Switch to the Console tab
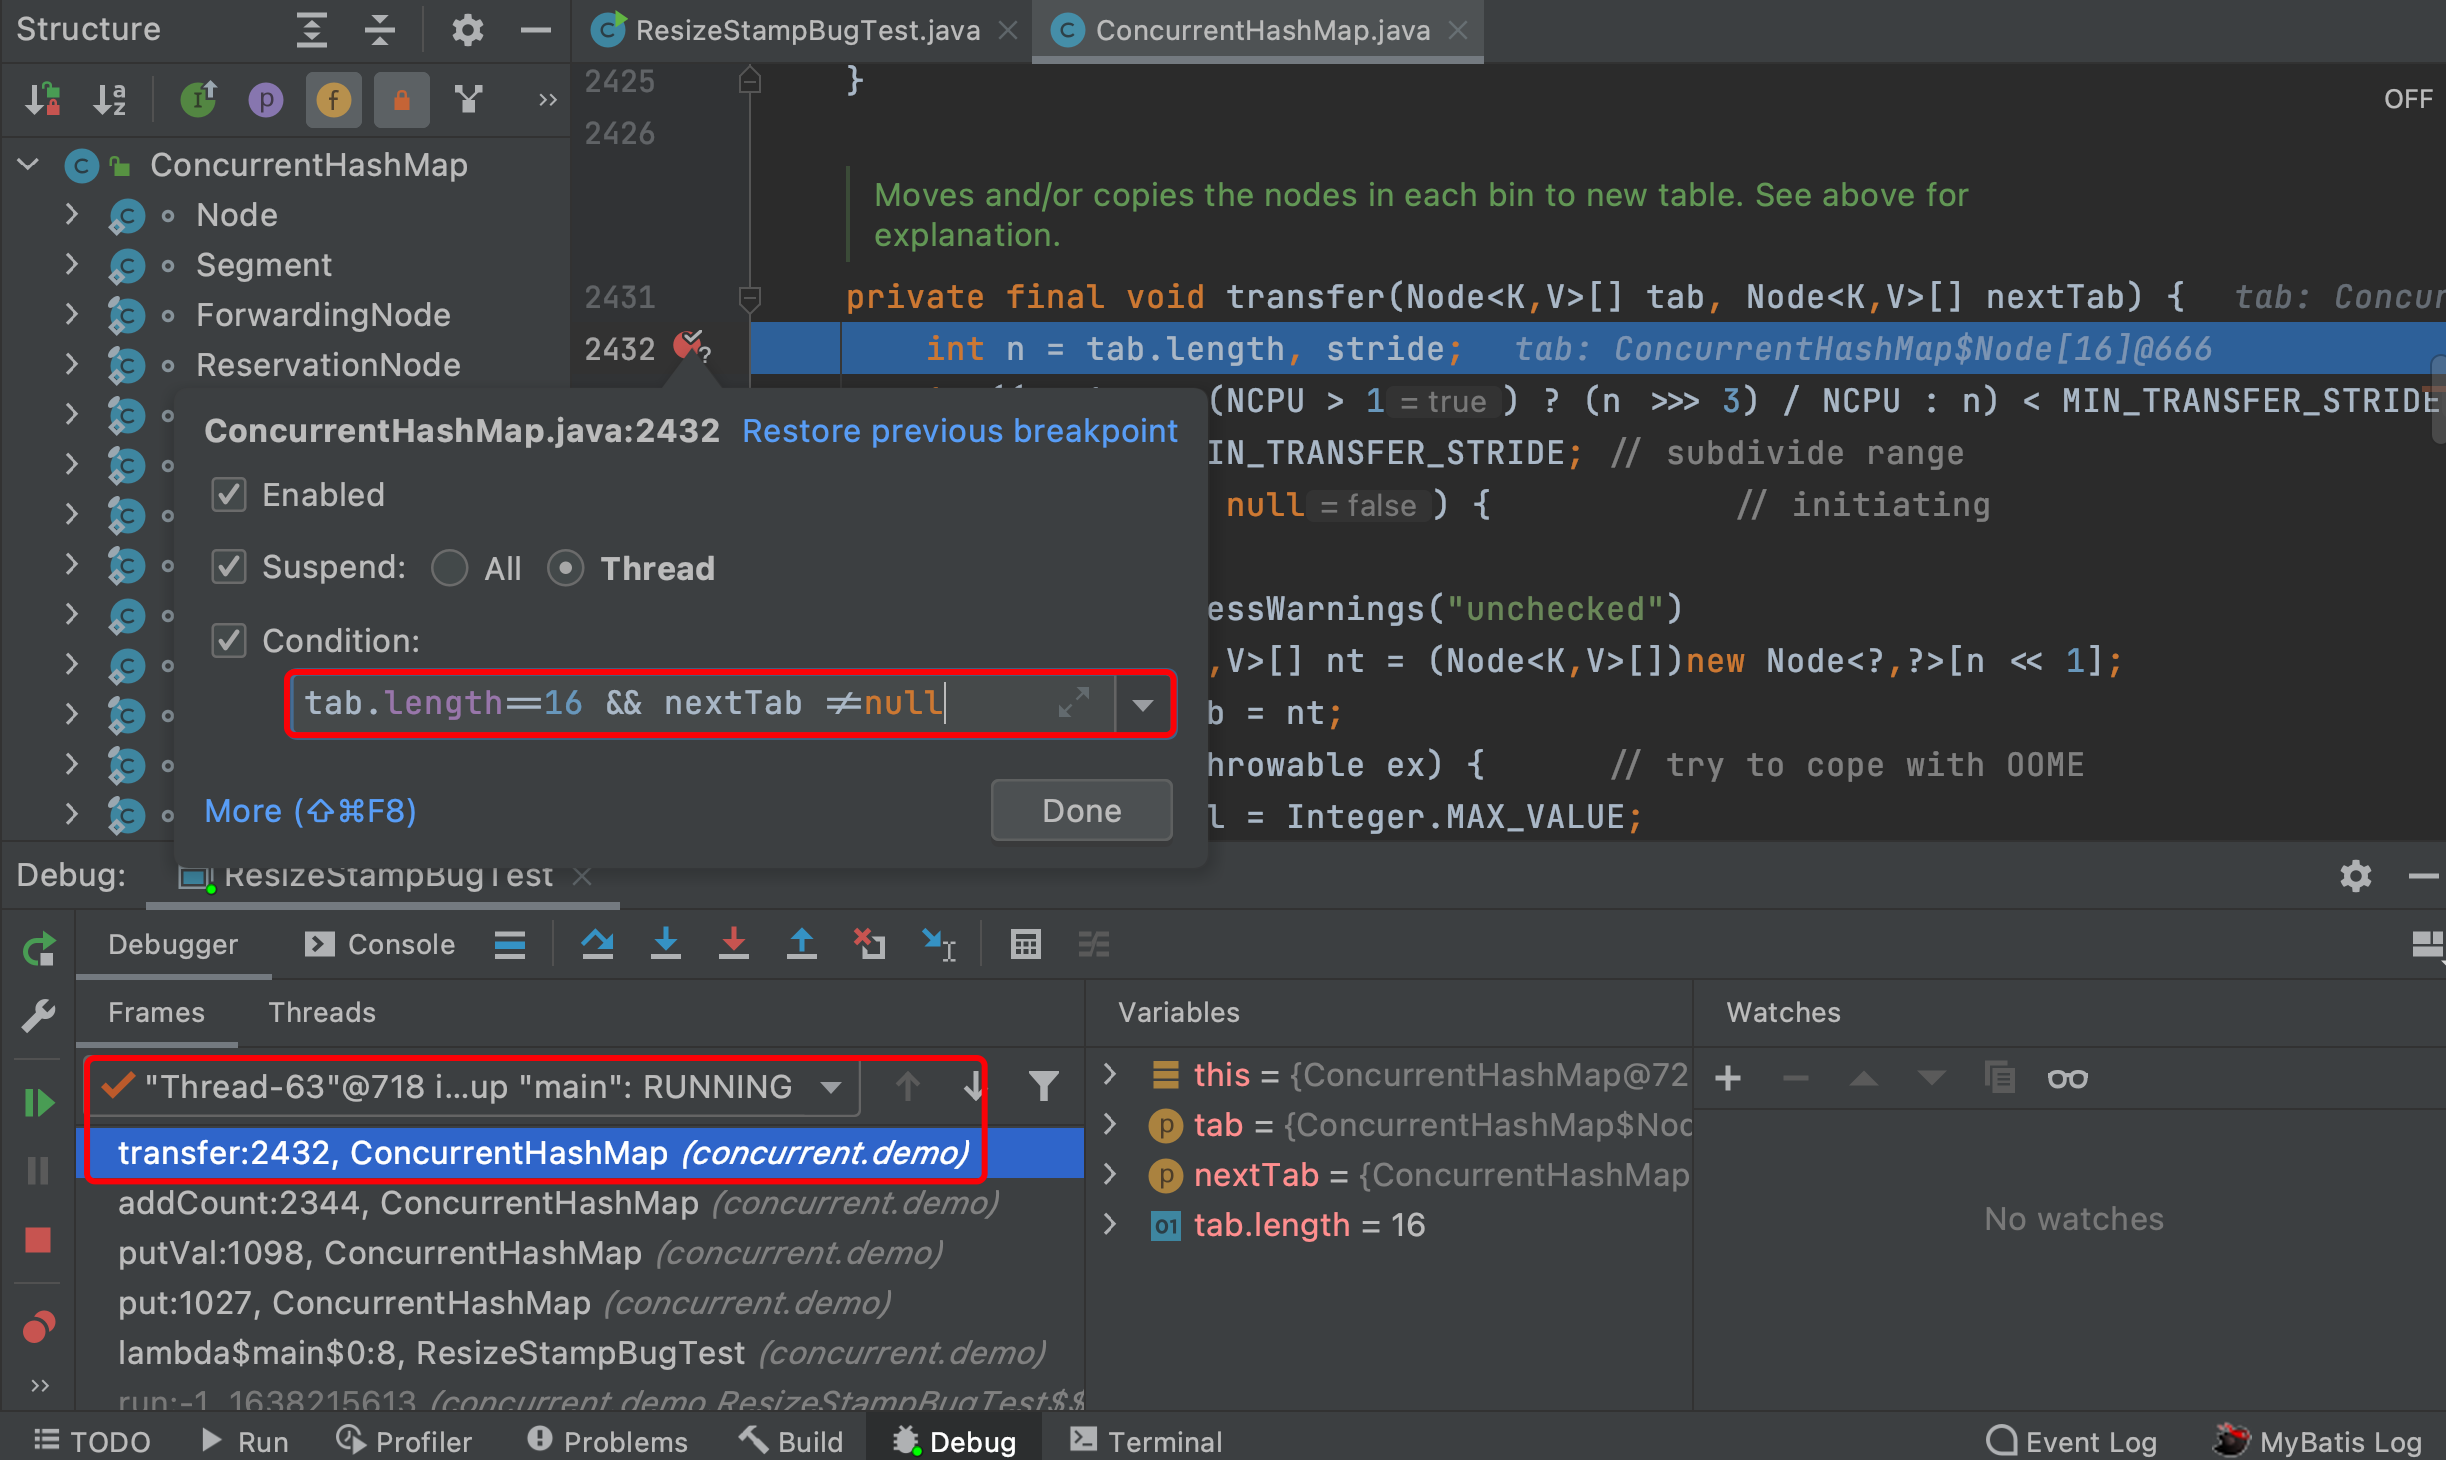This screenshot has width=2446, height=1460. coord(380,944)
